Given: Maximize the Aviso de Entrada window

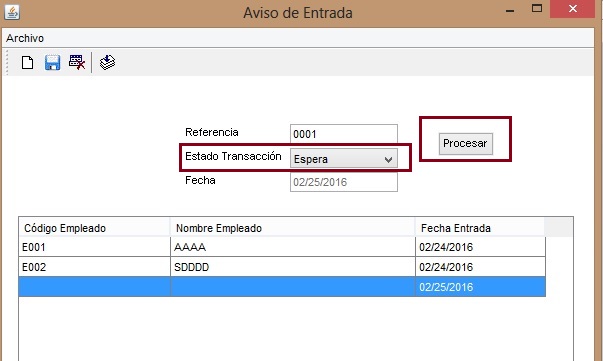Looking at the screenshot, I should [537, 8].
